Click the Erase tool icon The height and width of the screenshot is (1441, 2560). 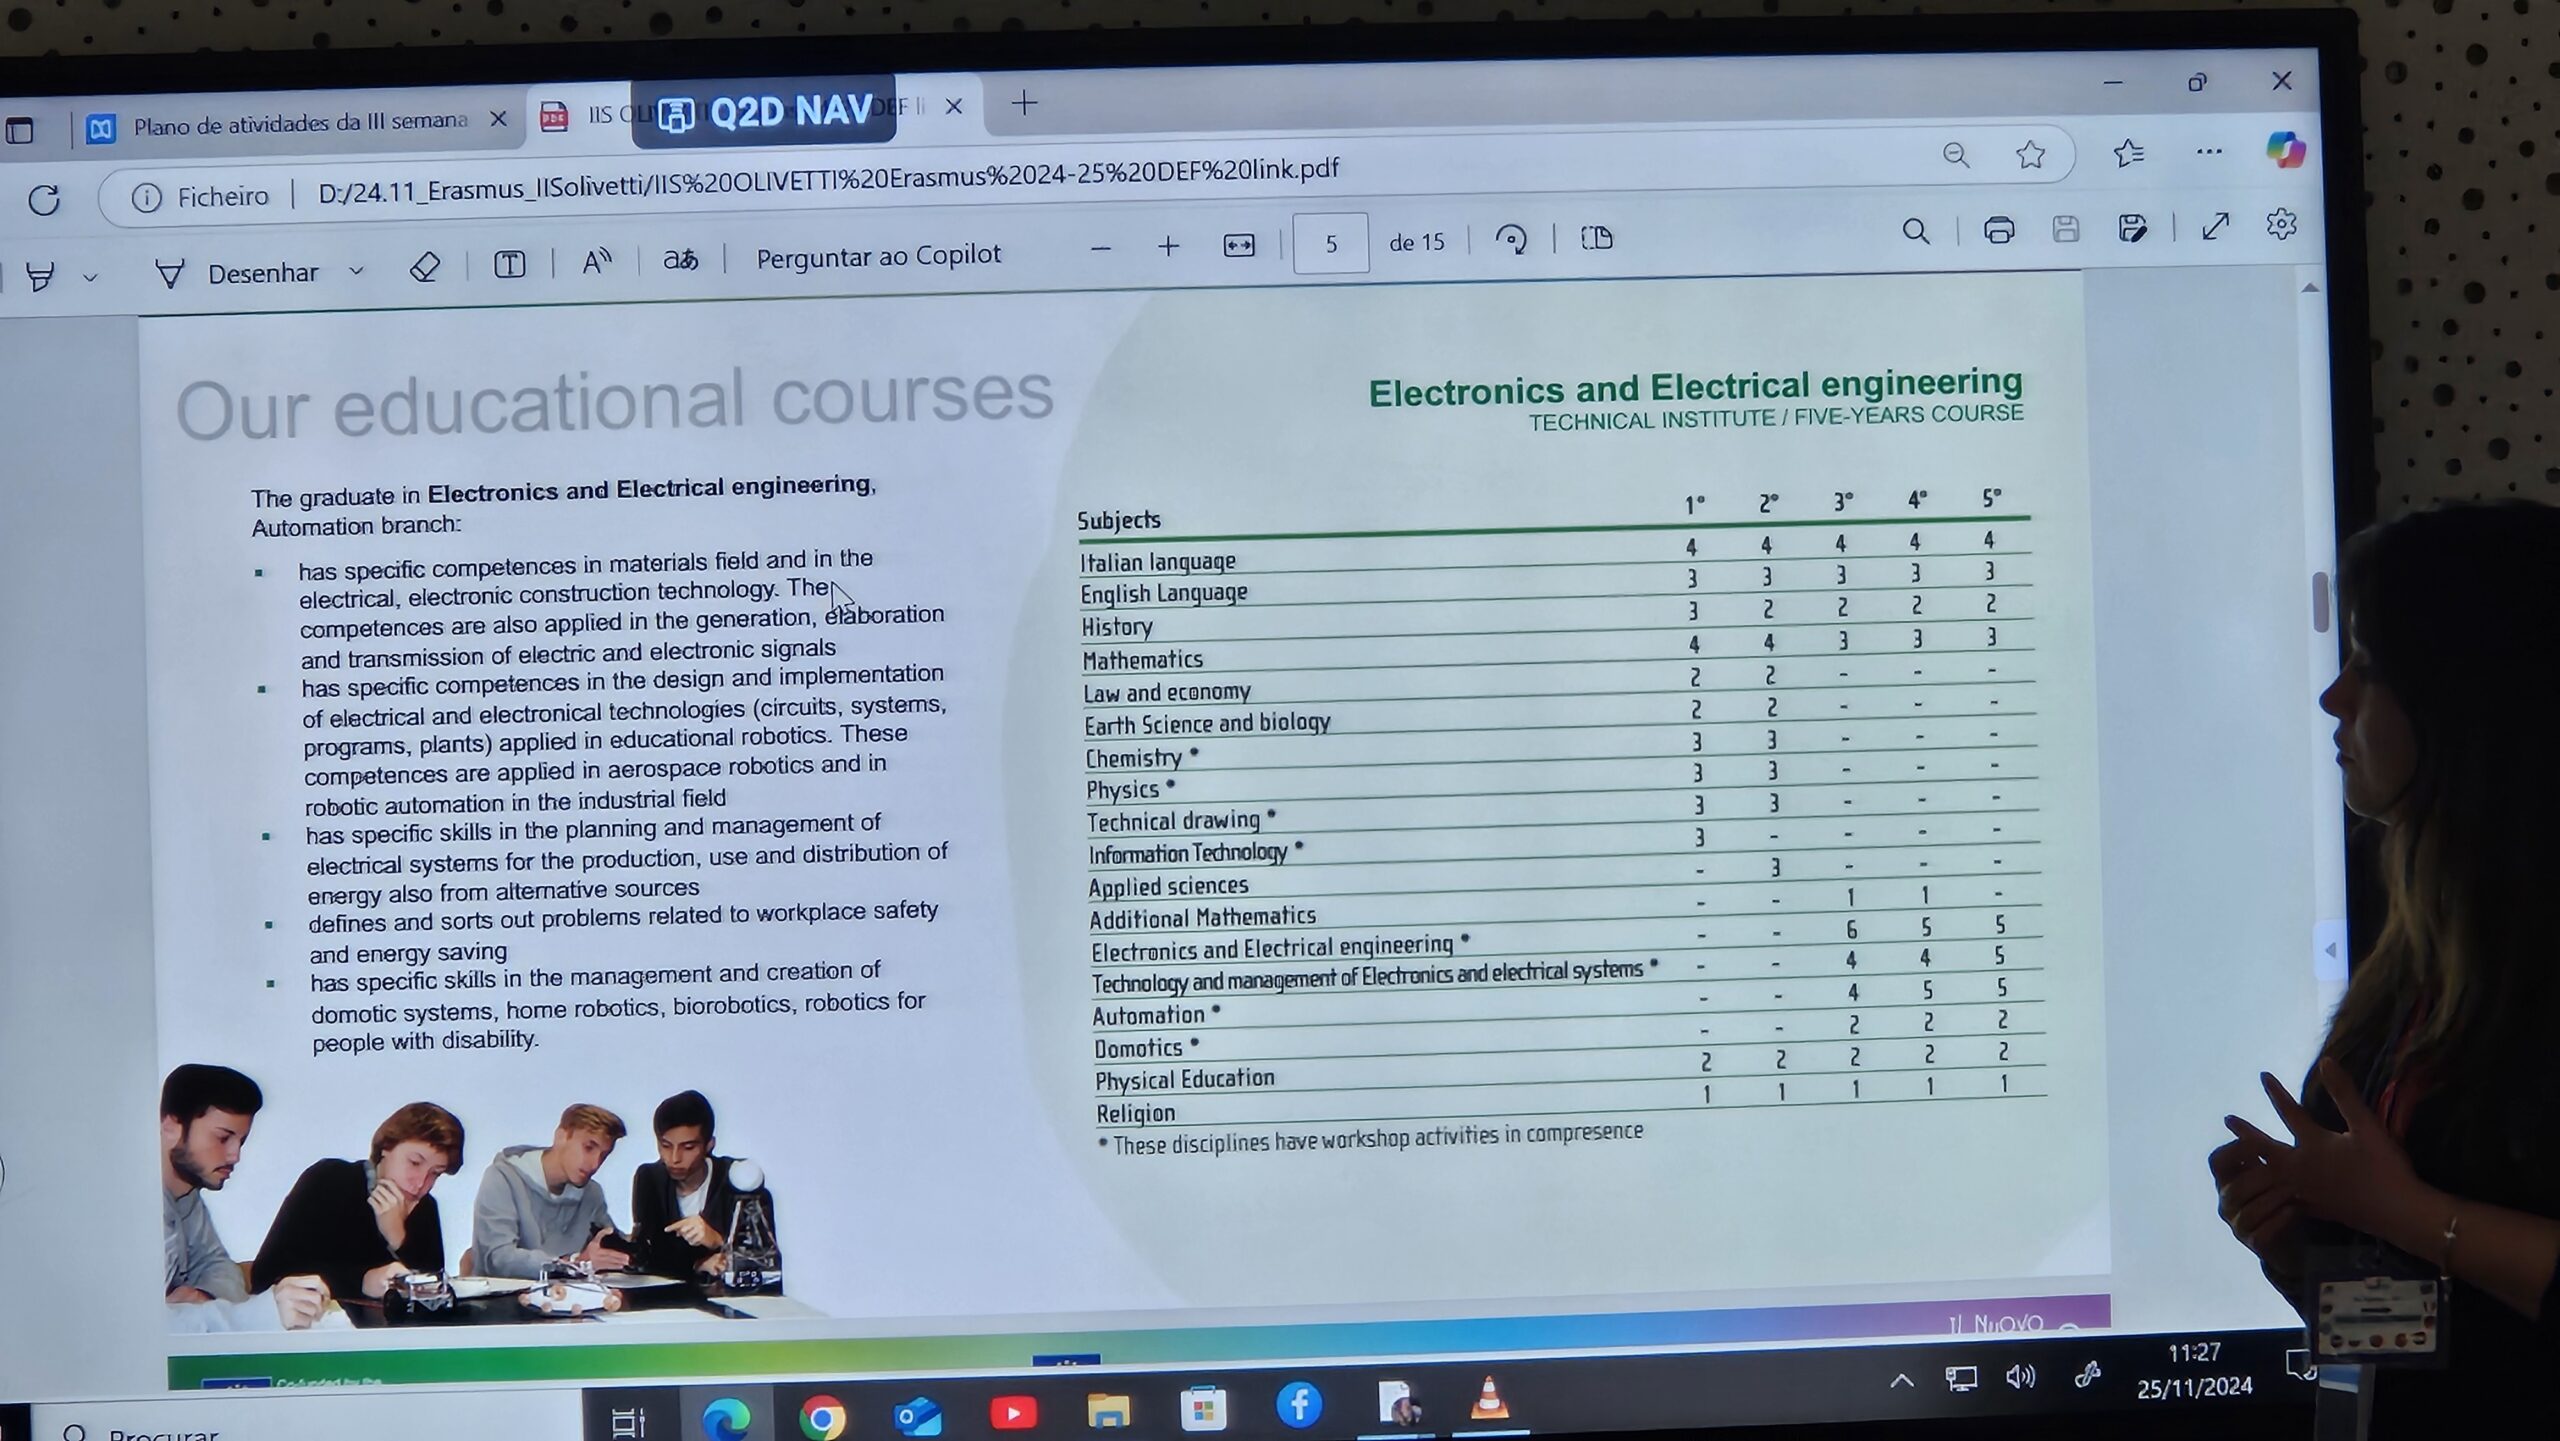pyautogui.click(x=425, y=267)
